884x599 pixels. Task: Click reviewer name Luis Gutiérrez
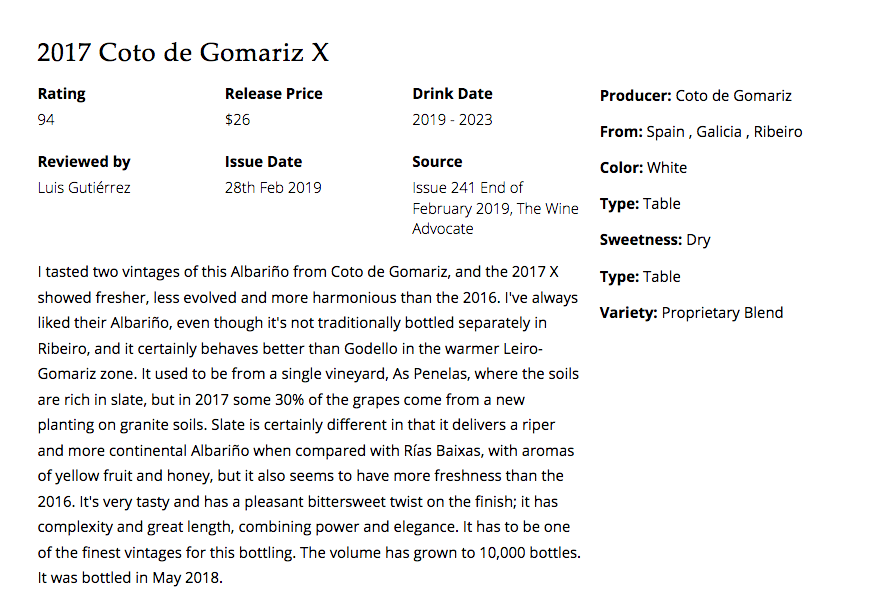(84, 187)
